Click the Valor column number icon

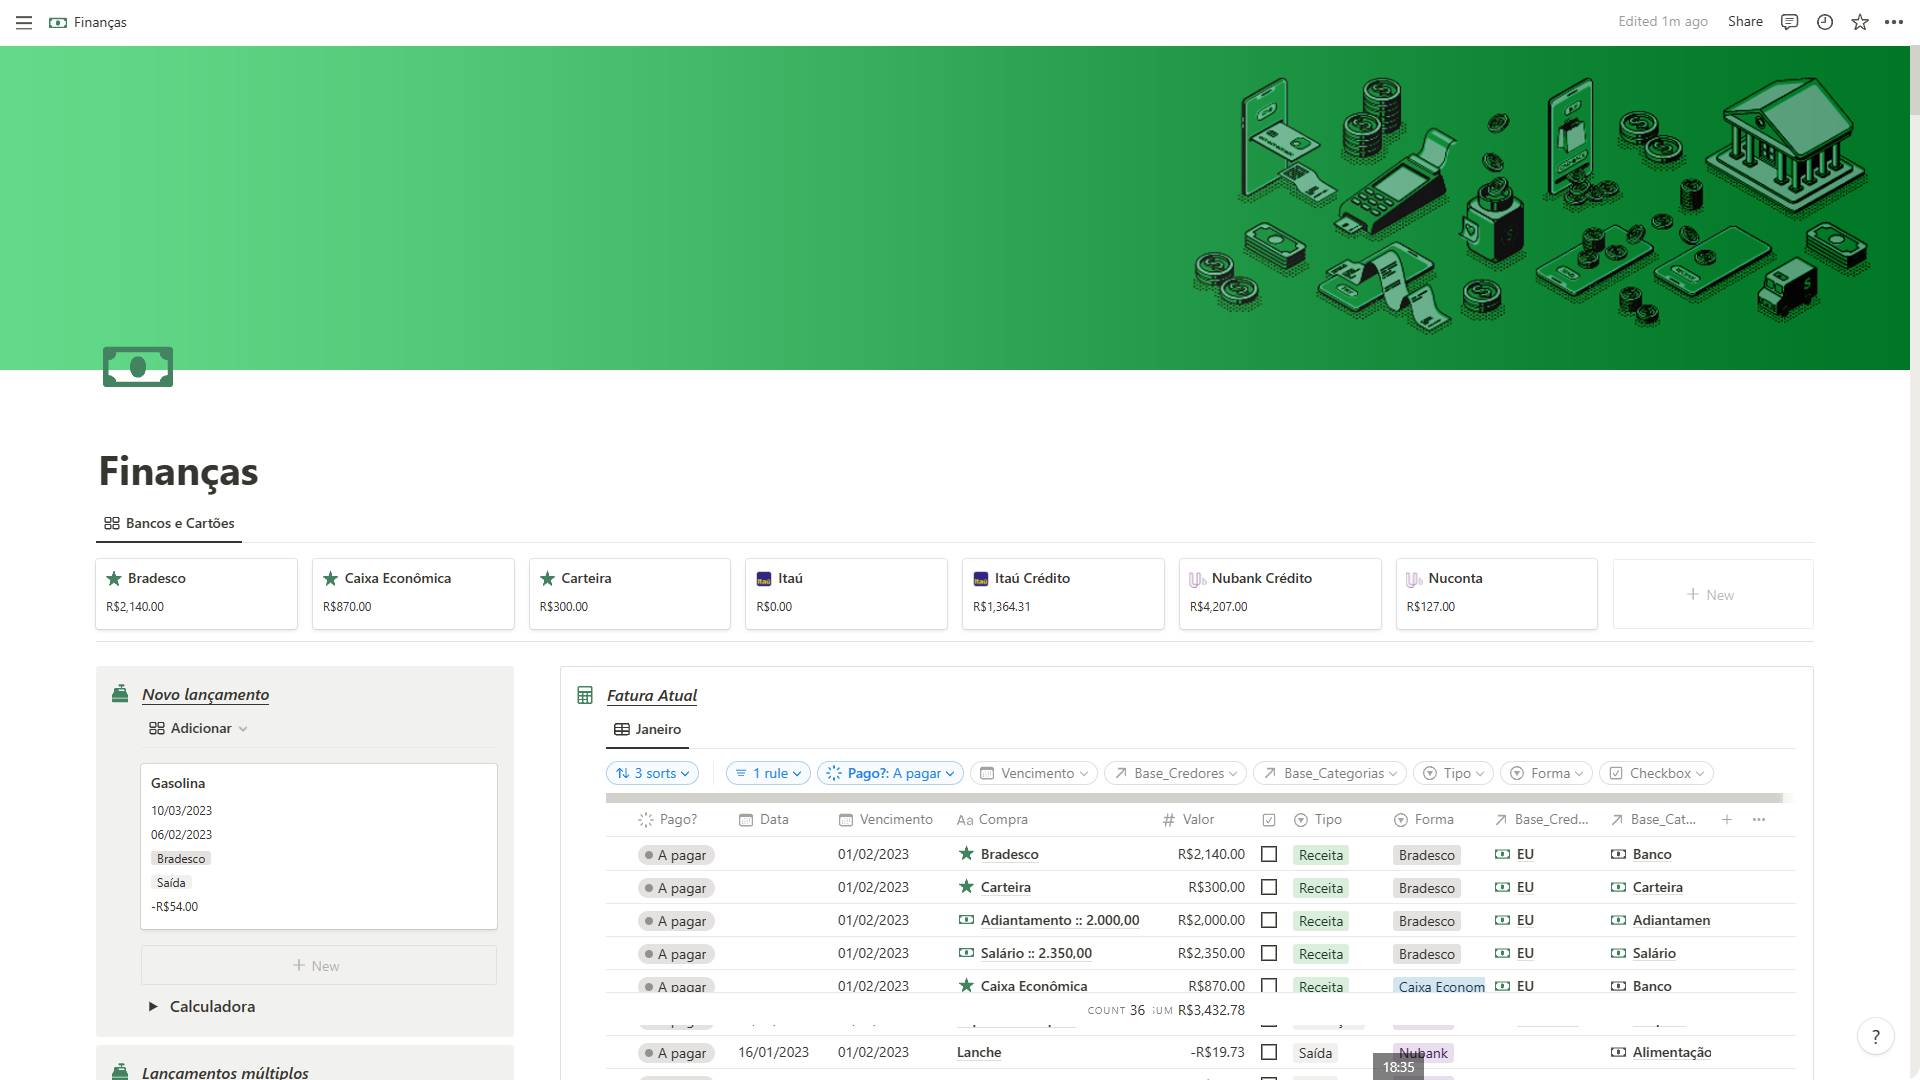1168,819
